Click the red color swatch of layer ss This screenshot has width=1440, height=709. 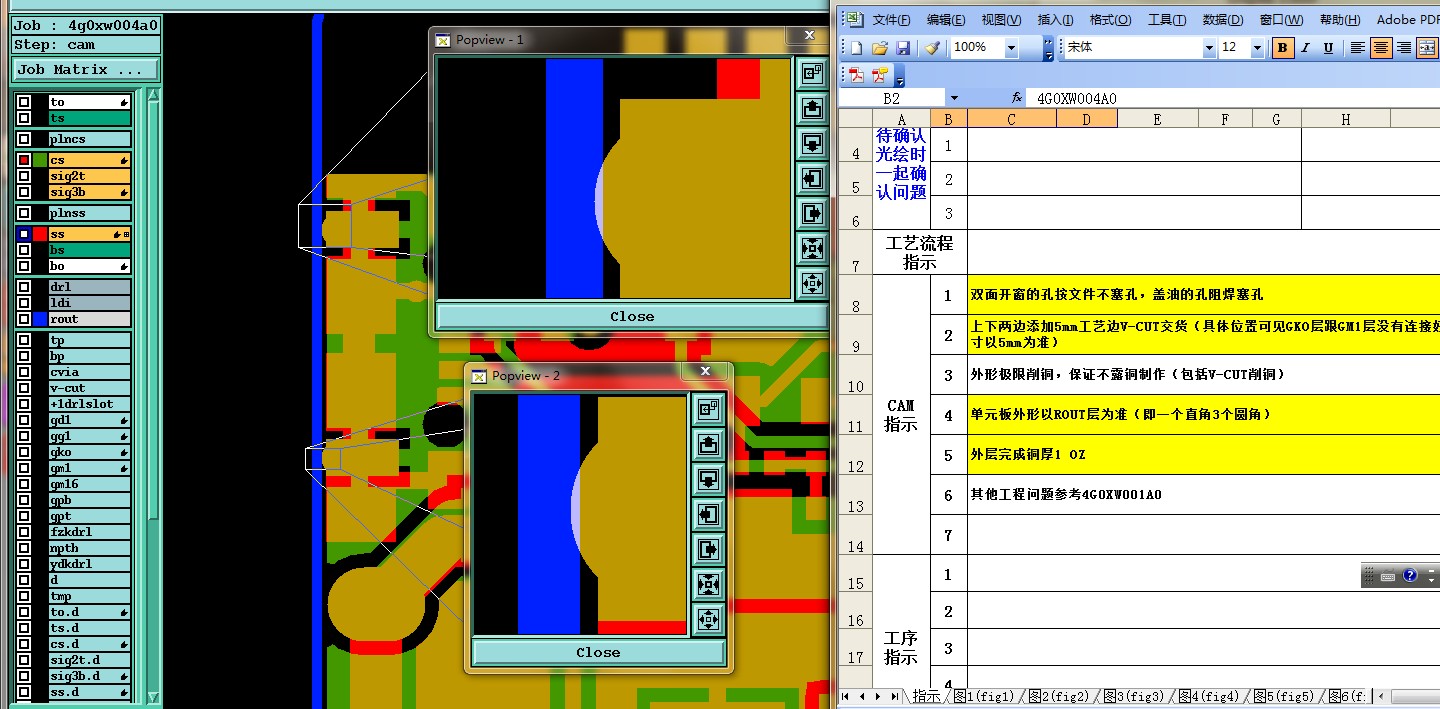pos(40,234)
